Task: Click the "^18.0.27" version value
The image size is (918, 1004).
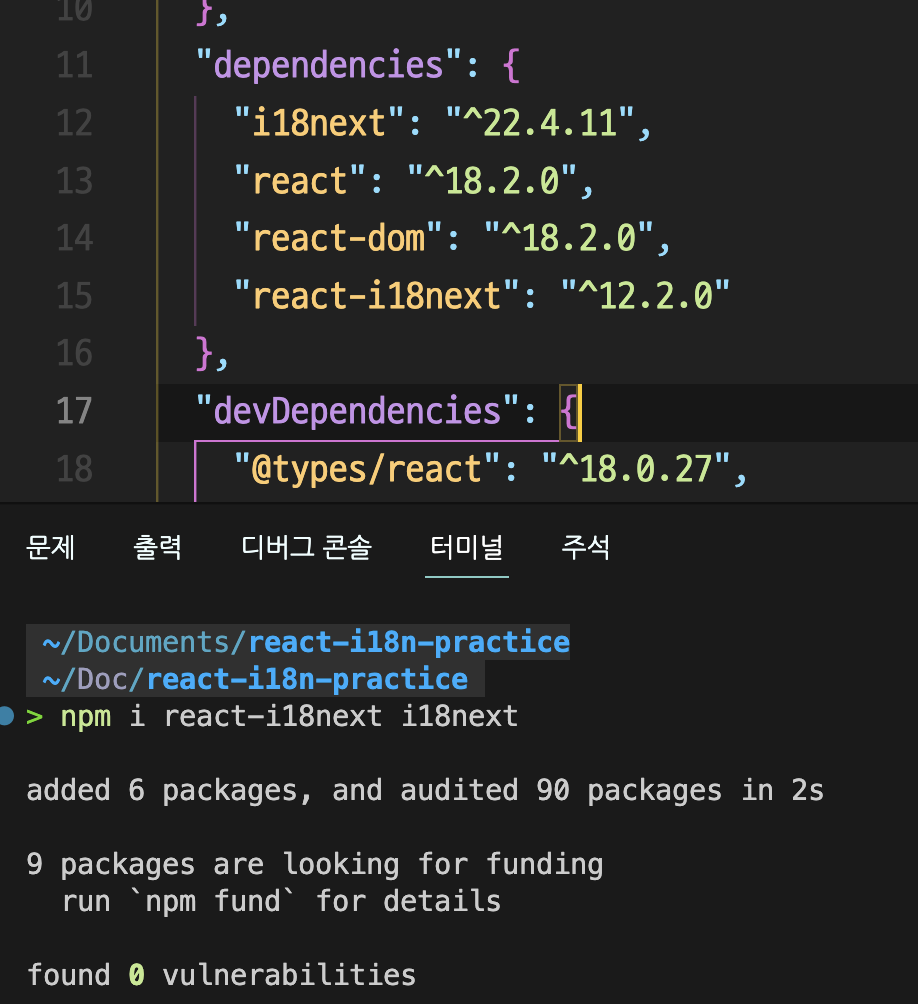Action: pyautogui.click(x=636, y=469)
